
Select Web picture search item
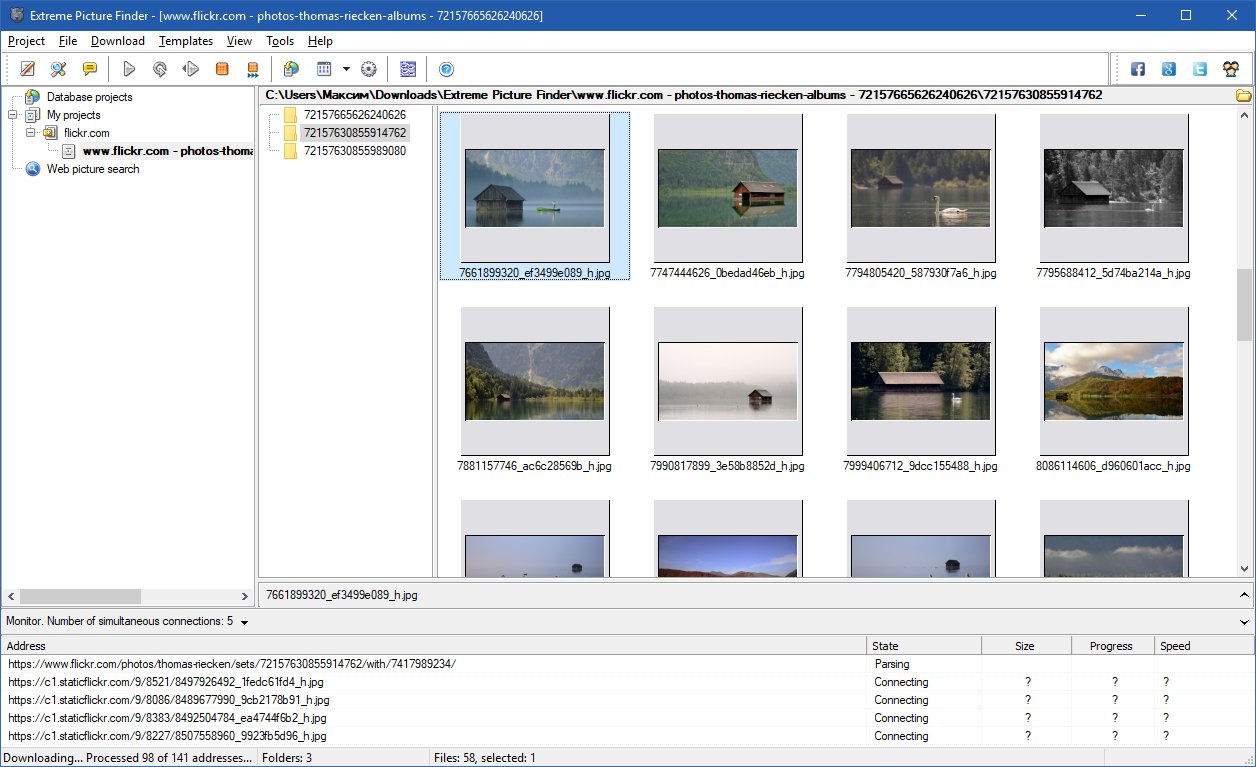(93, 169)
